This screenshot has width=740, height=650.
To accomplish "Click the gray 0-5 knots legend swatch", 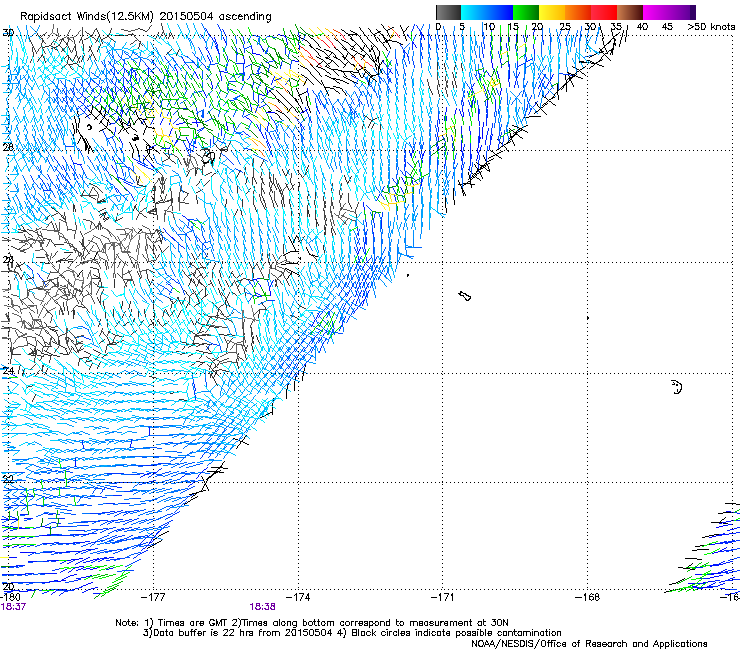I will [x=448, y=12].
